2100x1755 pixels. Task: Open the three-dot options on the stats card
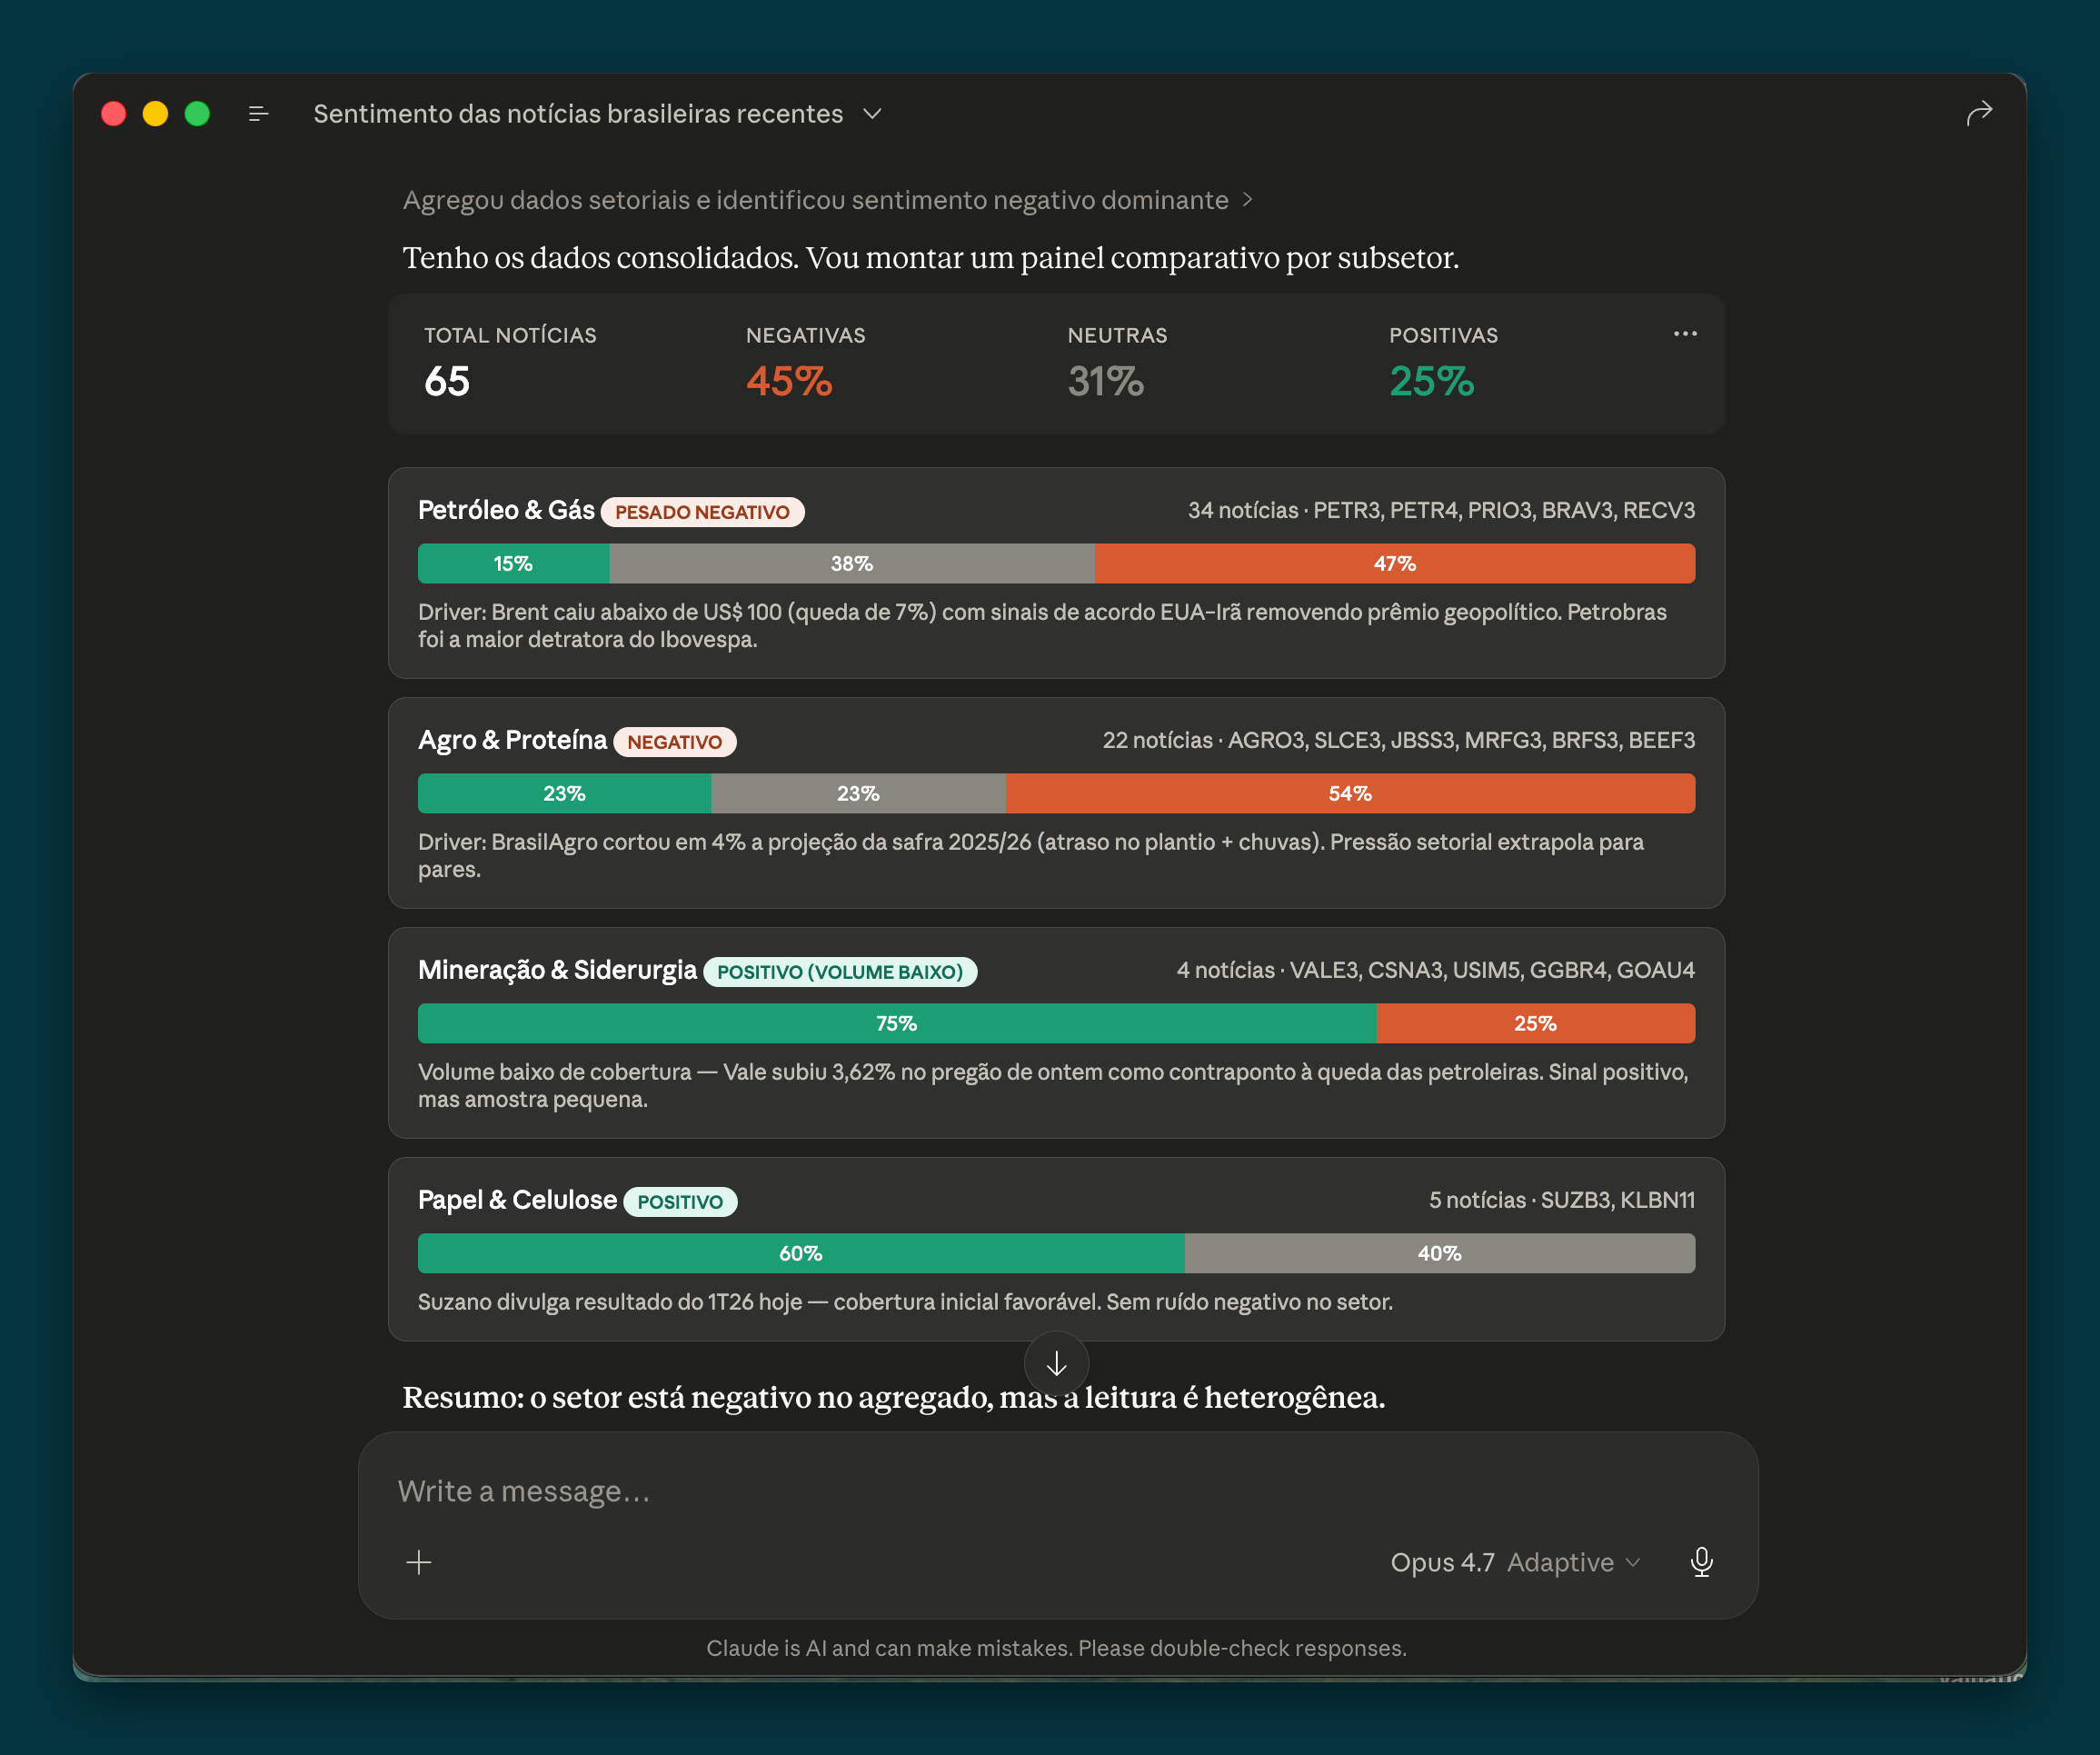coord(1685,334)
